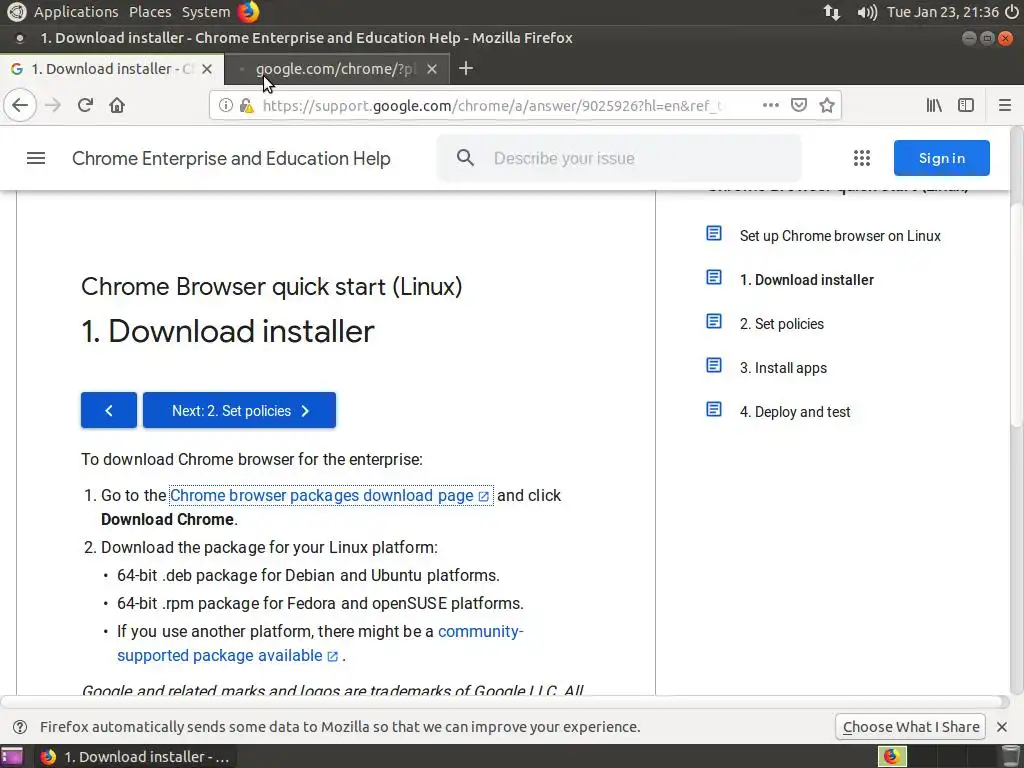Open 'Chrome browser packages download page' link
This screenshot has height=768, width=1024.
[x=330, y=496]
